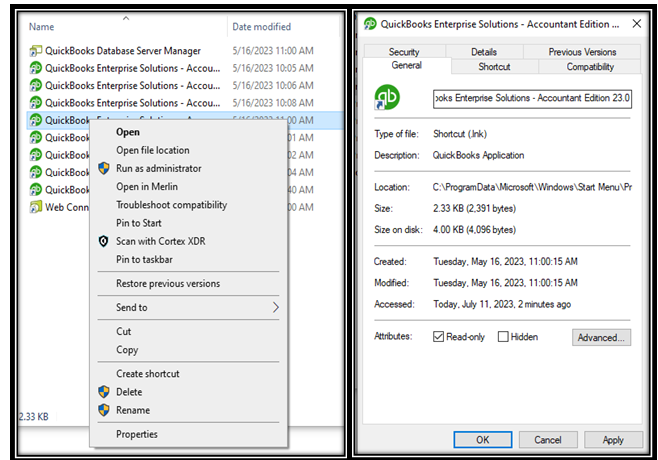The image size is (658, 460).
Task: Enable the Hidden attribute checkbox
Action: (x=503, y=337)
